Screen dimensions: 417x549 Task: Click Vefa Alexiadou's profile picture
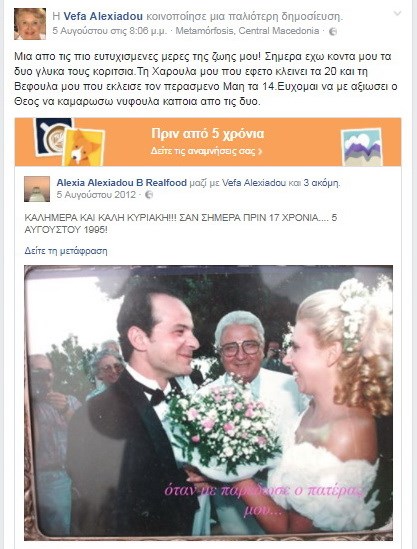coord(30,24)
